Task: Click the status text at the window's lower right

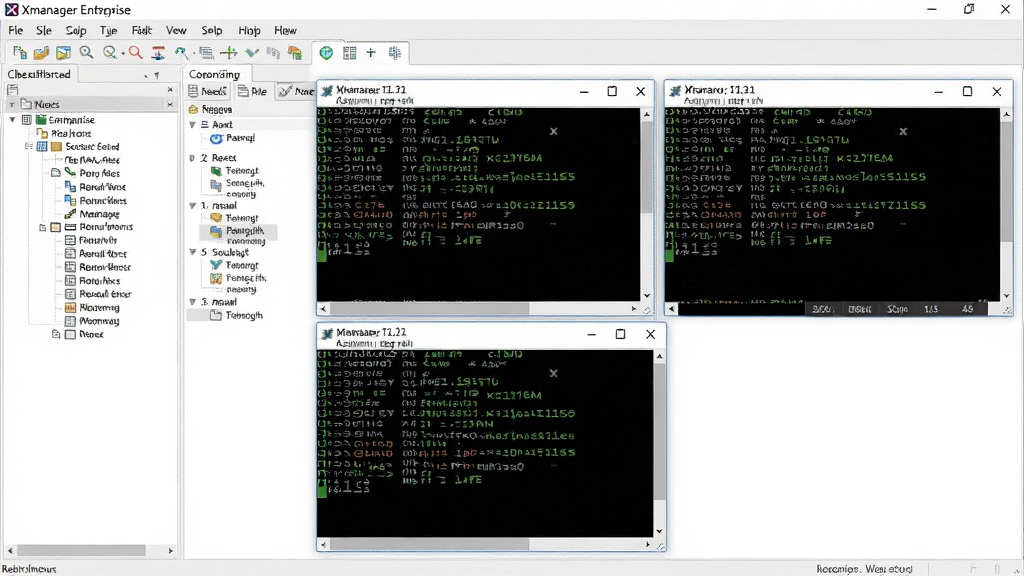Action: [x=864, y=569]
